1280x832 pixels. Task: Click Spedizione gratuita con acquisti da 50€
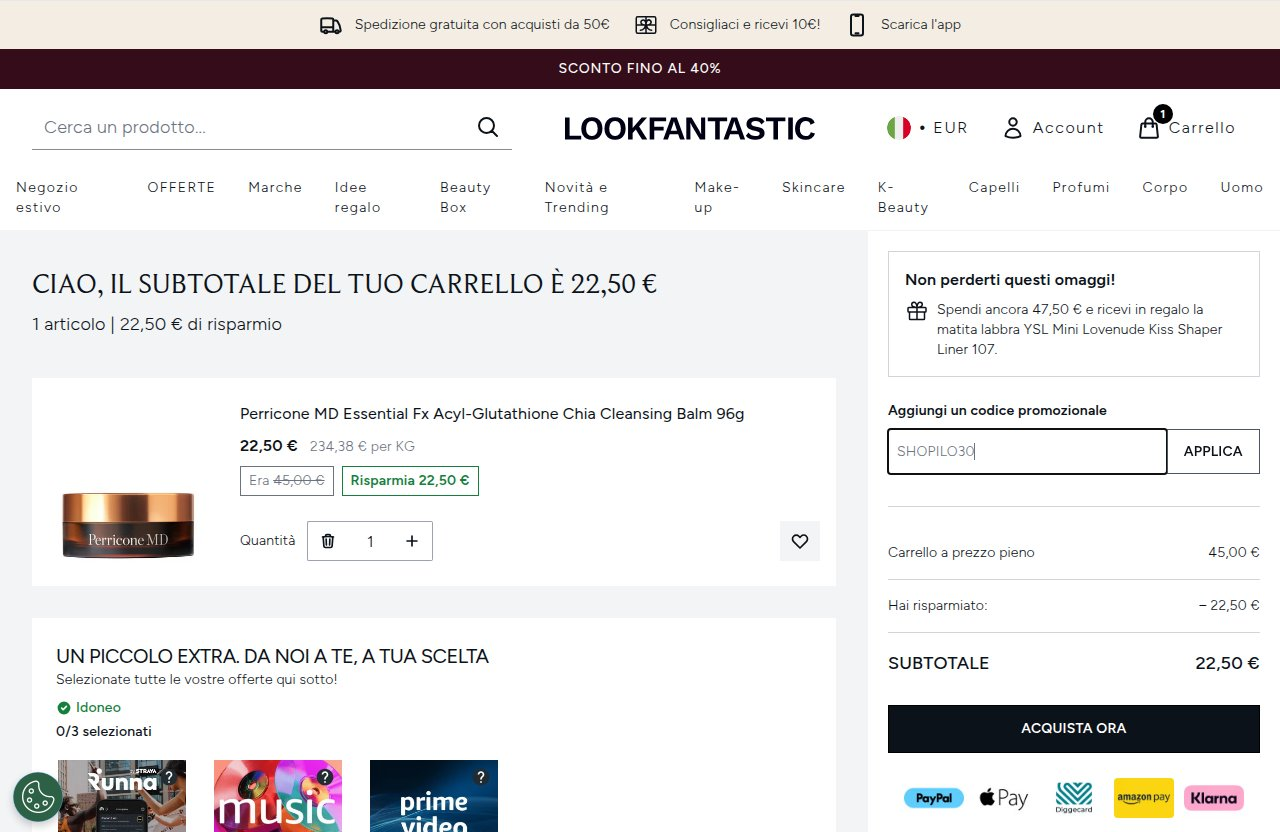click(x=482, y=25)
